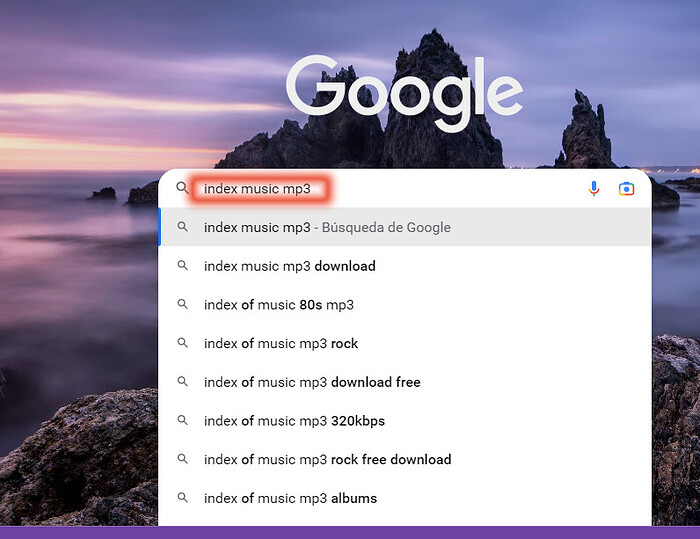
Task: Choose 'index music mp3 download' suggestion
Action: click(x=405, y=266)
